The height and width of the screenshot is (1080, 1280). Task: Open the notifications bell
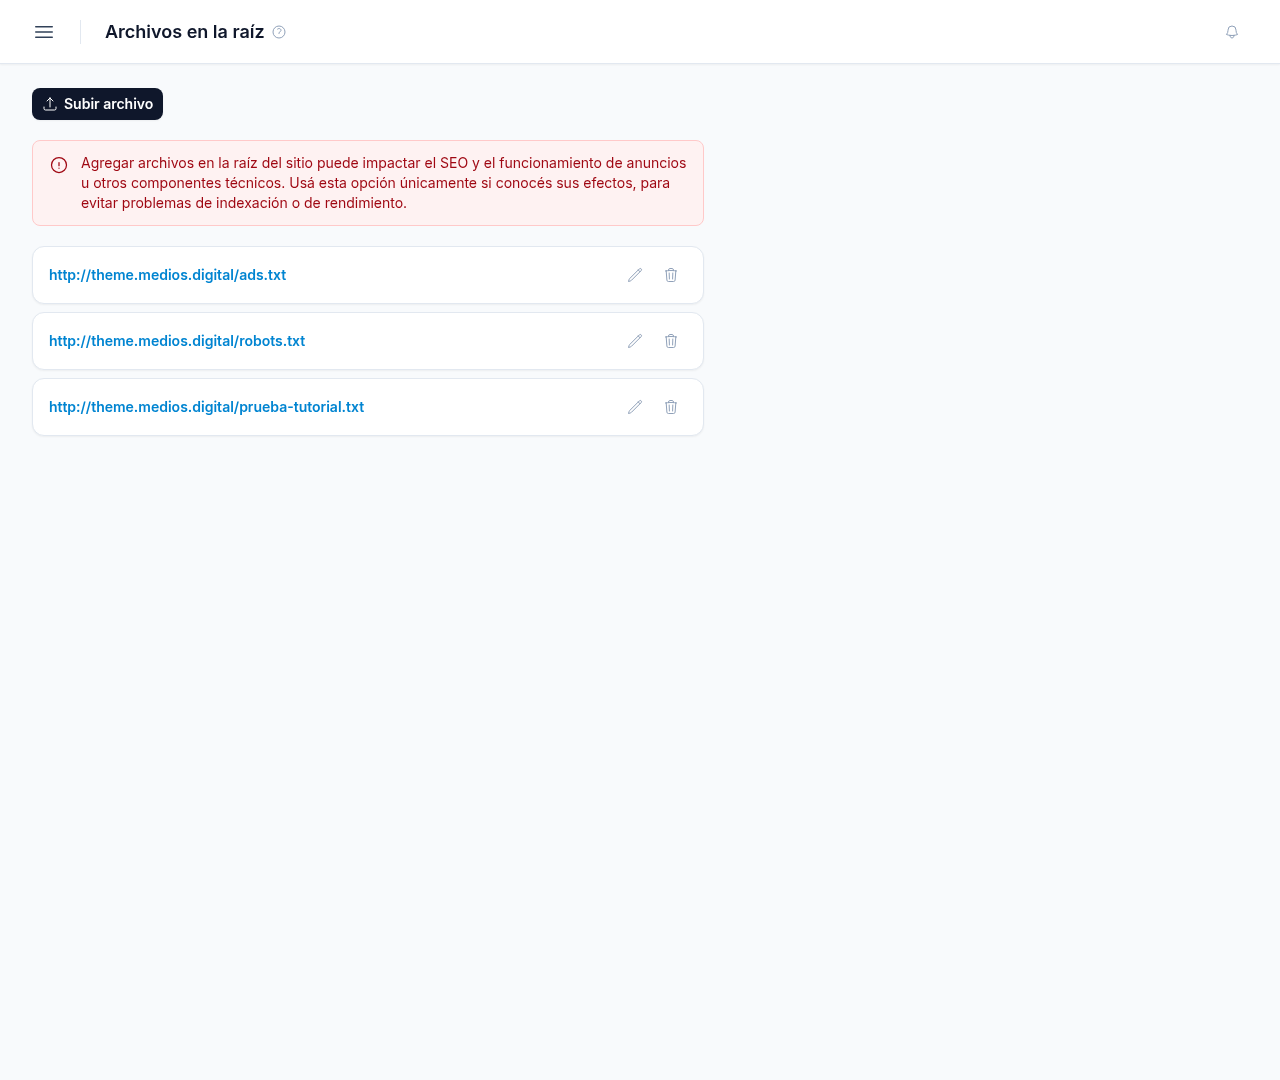[x=1232, y=32]
